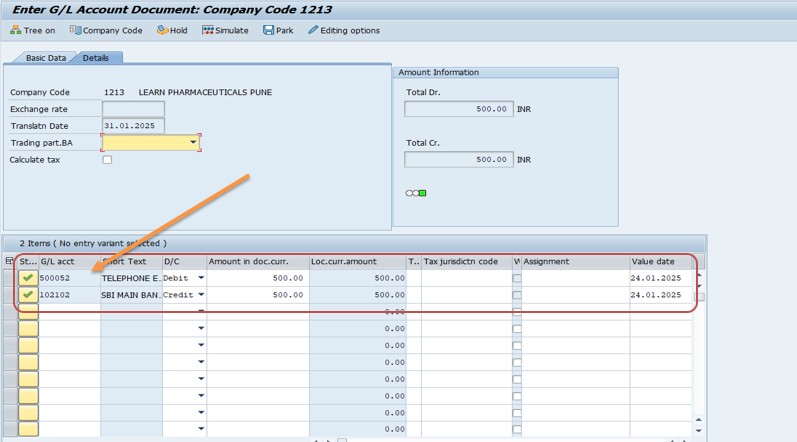Click the Value date column header

(661, 262)
